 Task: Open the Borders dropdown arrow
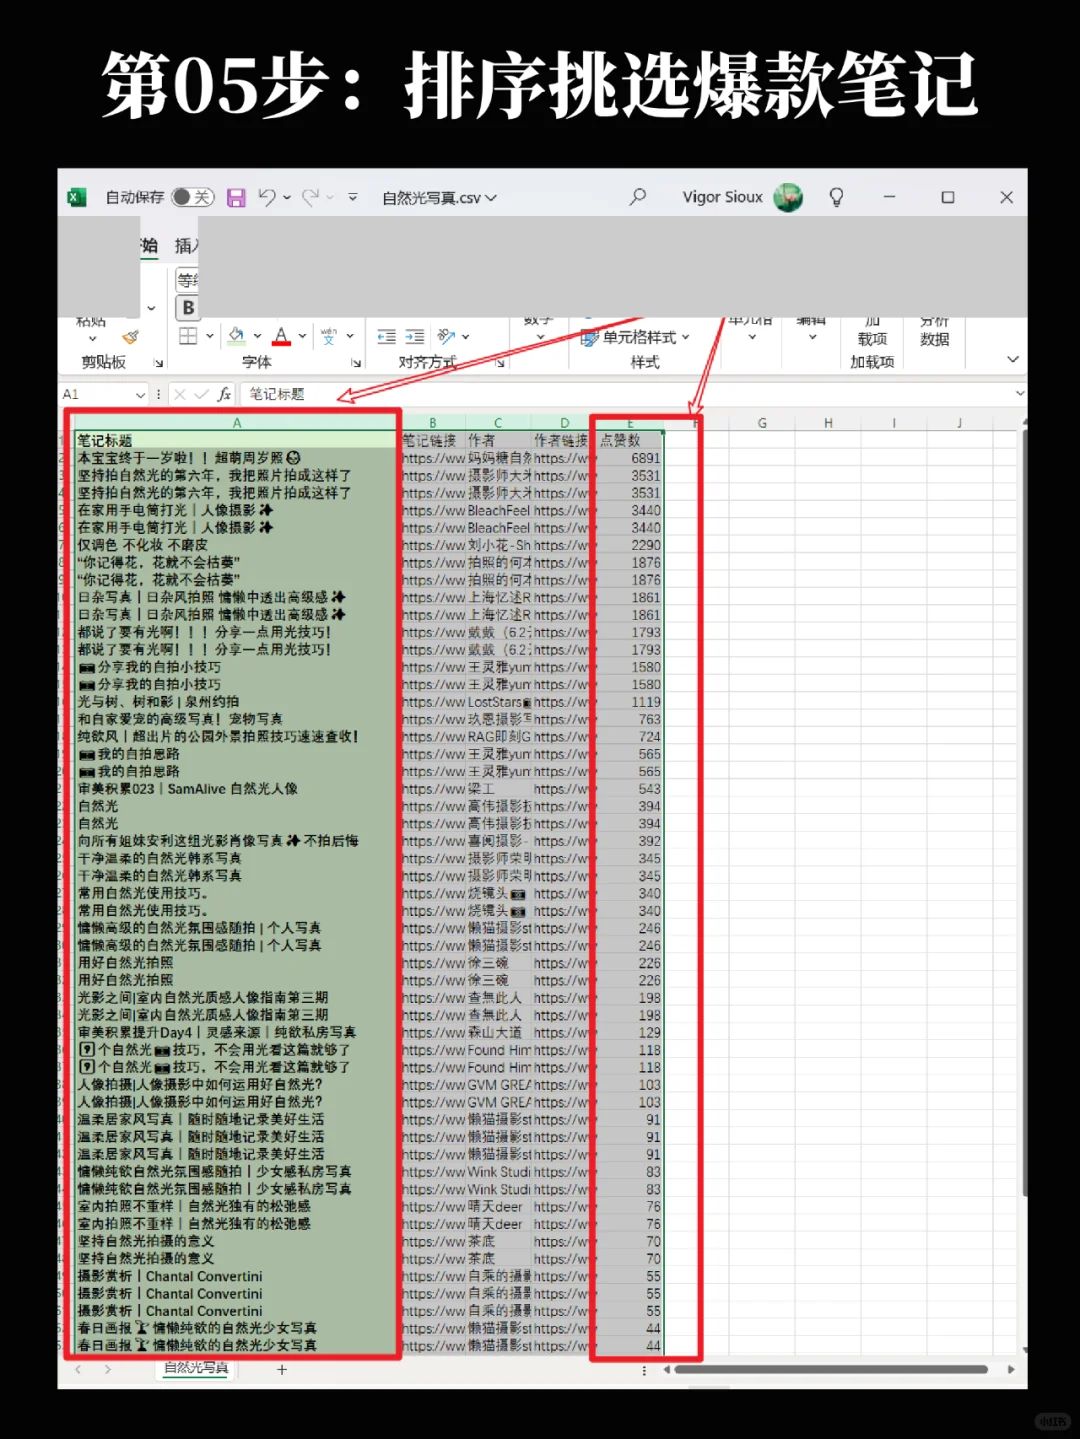coord(210,334)
